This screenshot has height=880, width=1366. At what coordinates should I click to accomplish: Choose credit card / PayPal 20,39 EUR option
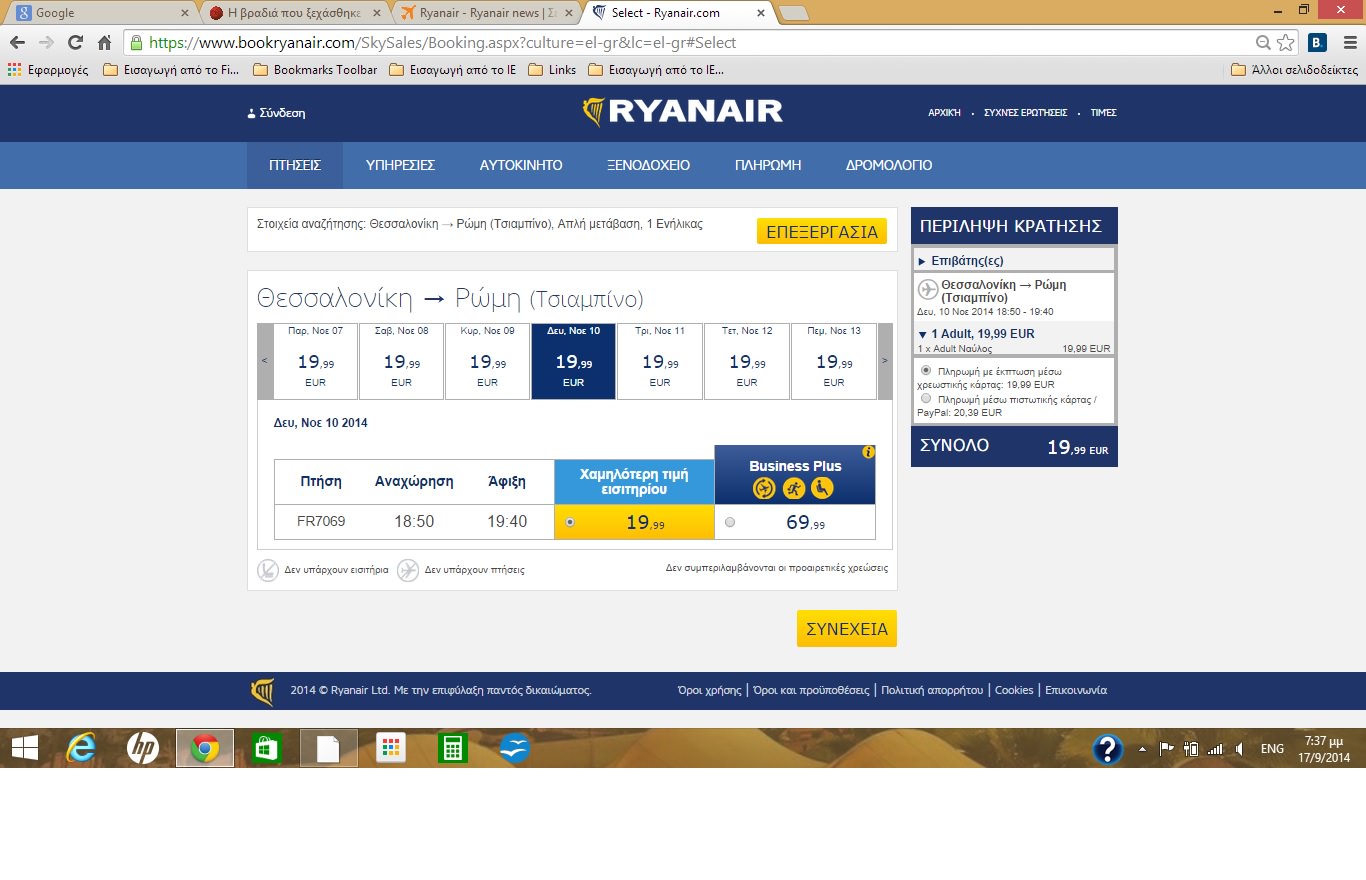point(925,398)
